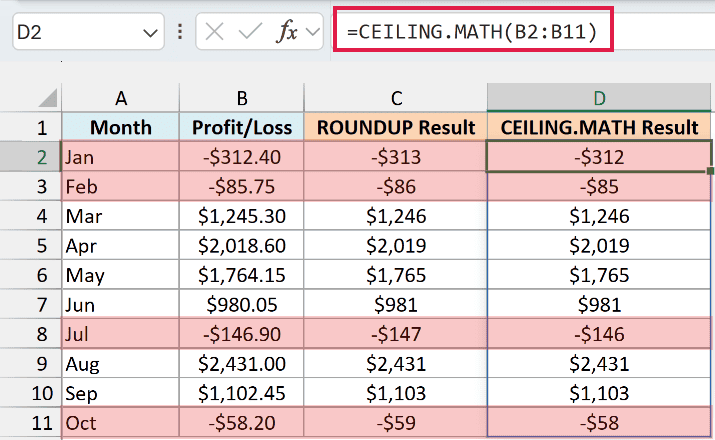The image size is (715, 440).
Task: Select row 7 header
Action: tap(31, 305)
